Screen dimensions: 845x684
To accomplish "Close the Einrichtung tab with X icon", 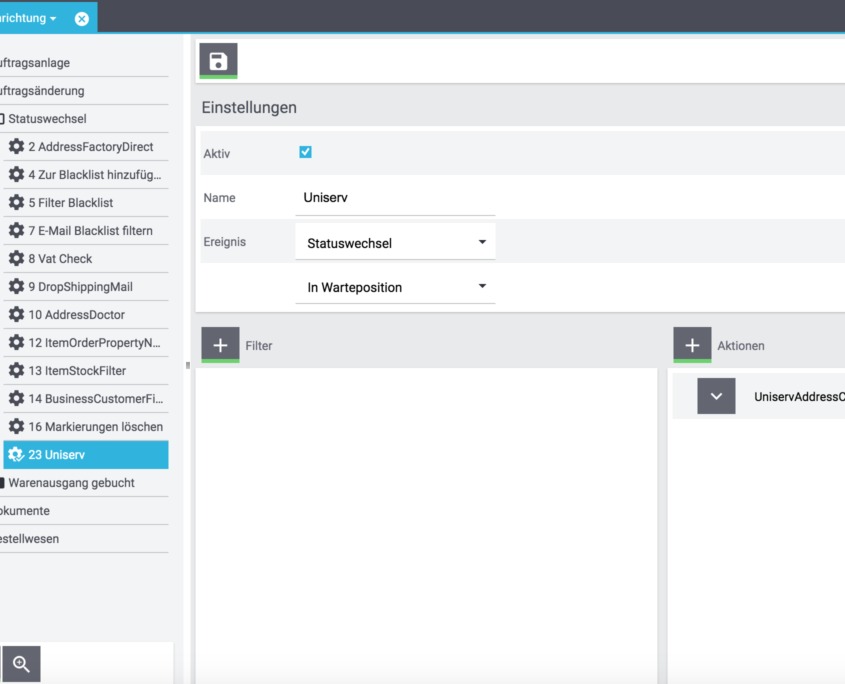I will pos(81,19).
